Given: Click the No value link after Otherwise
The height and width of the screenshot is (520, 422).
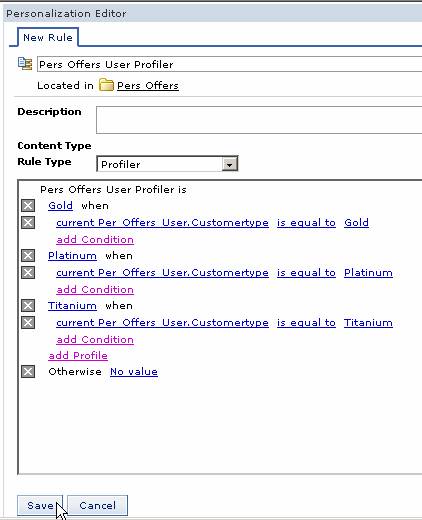Looking at the screenshot, I should [134, 371].
